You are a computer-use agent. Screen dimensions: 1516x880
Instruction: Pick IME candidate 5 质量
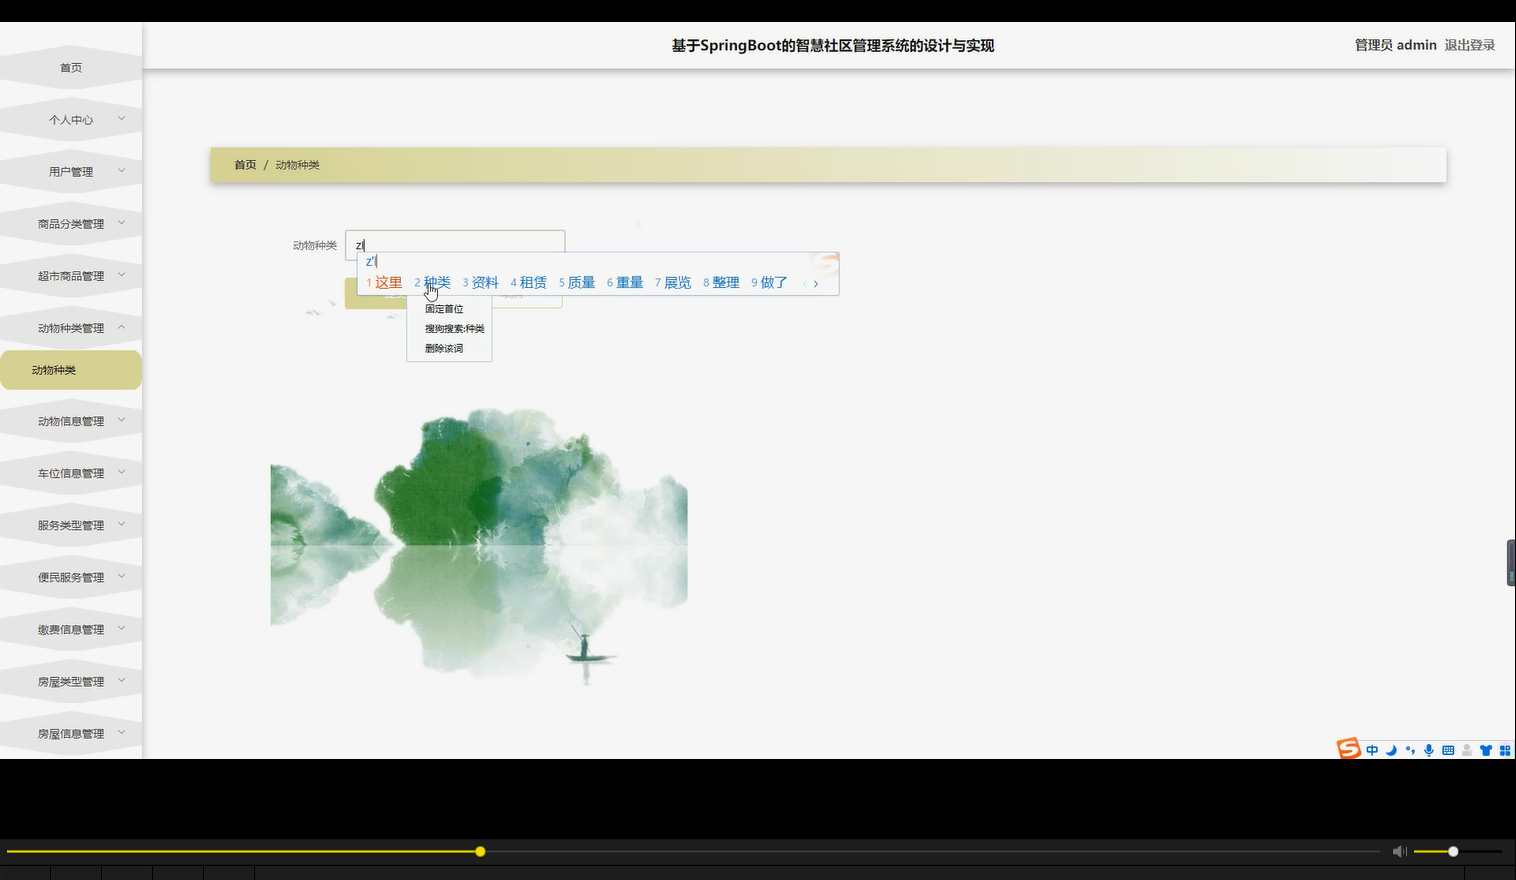pyautogui.click(x=577, y=283)
